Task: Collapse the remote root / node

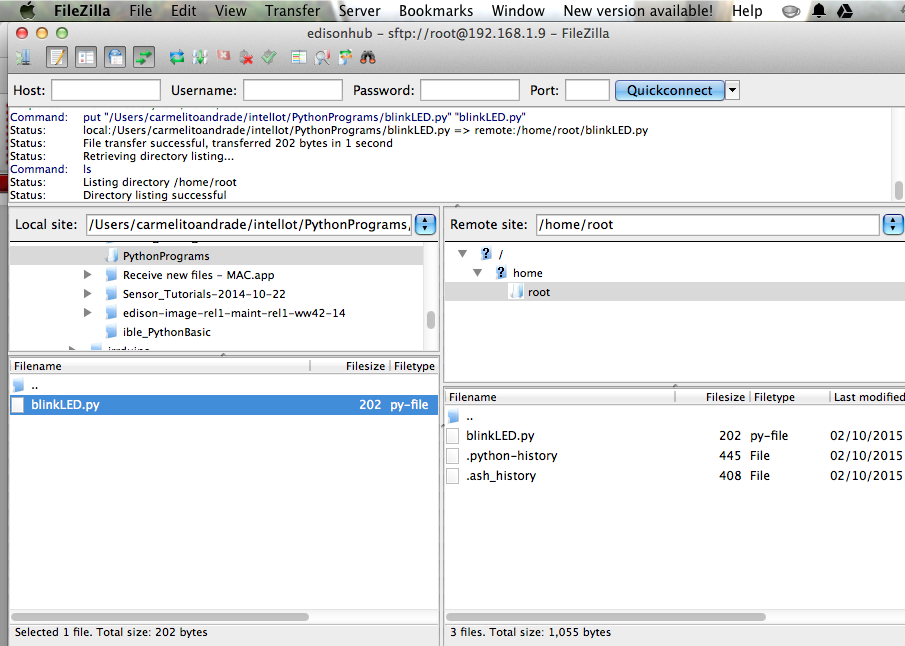Action: point(462,253)
